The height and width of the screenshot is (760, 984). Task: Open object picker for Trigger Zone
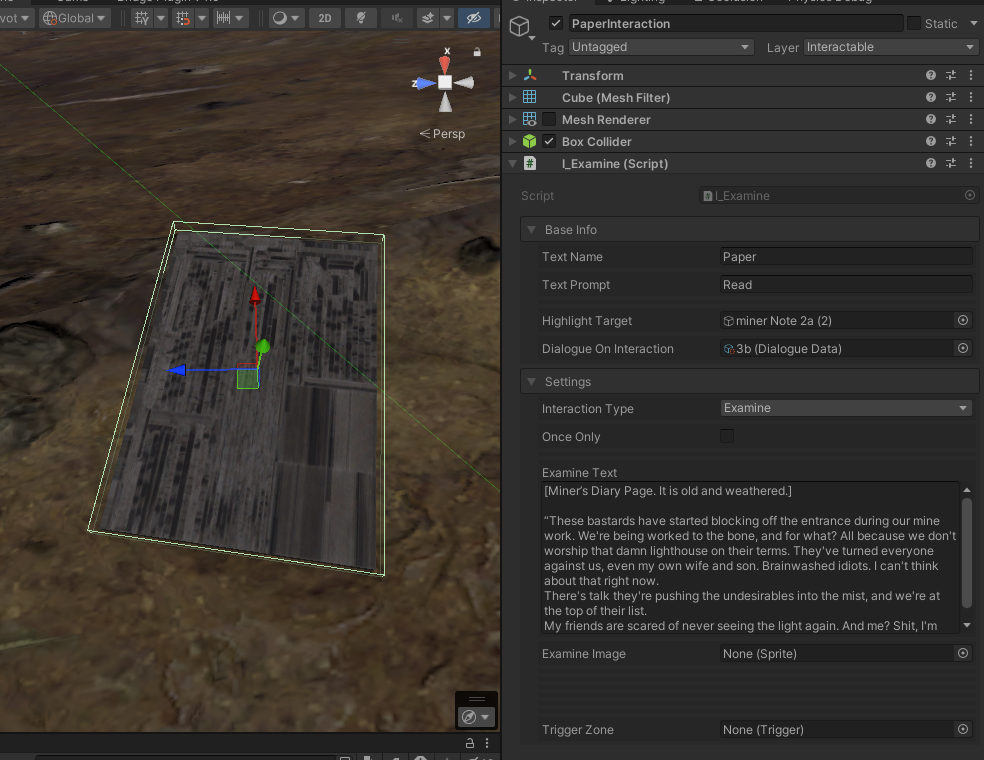963,729
